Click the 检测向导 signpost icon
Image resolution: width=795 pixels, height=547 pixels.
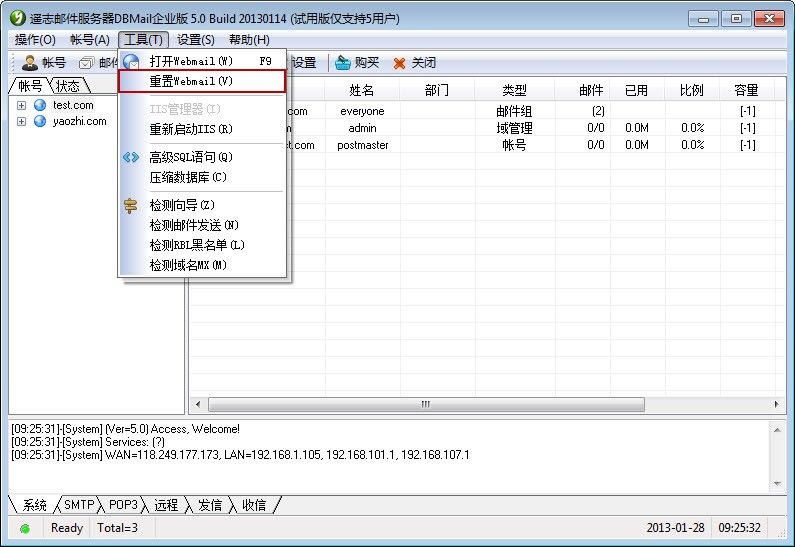click(131, 205)
